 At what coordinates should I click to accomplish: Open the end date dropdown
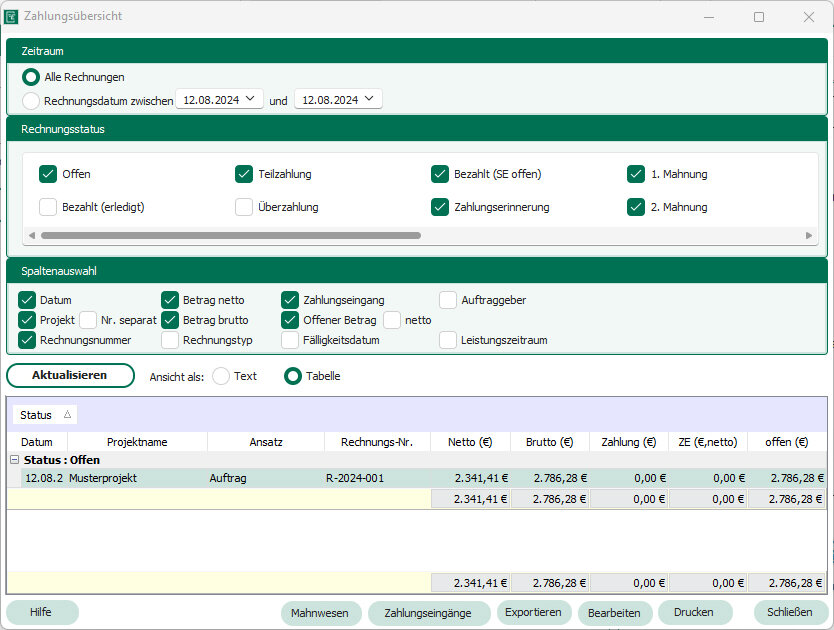coord(368,100)
